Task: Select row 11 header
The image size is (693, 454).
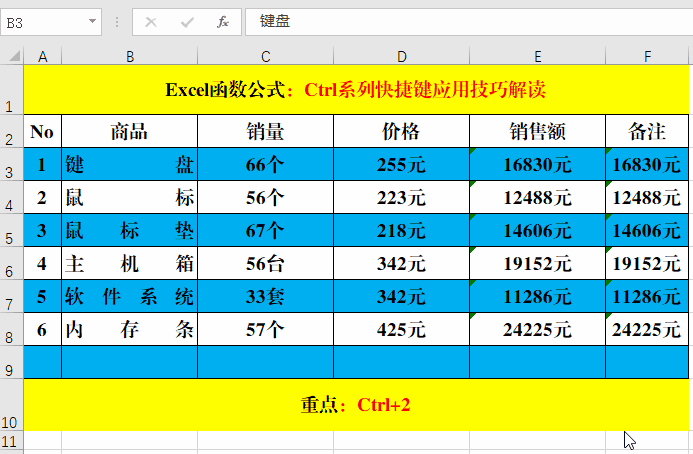Action: 11,441
